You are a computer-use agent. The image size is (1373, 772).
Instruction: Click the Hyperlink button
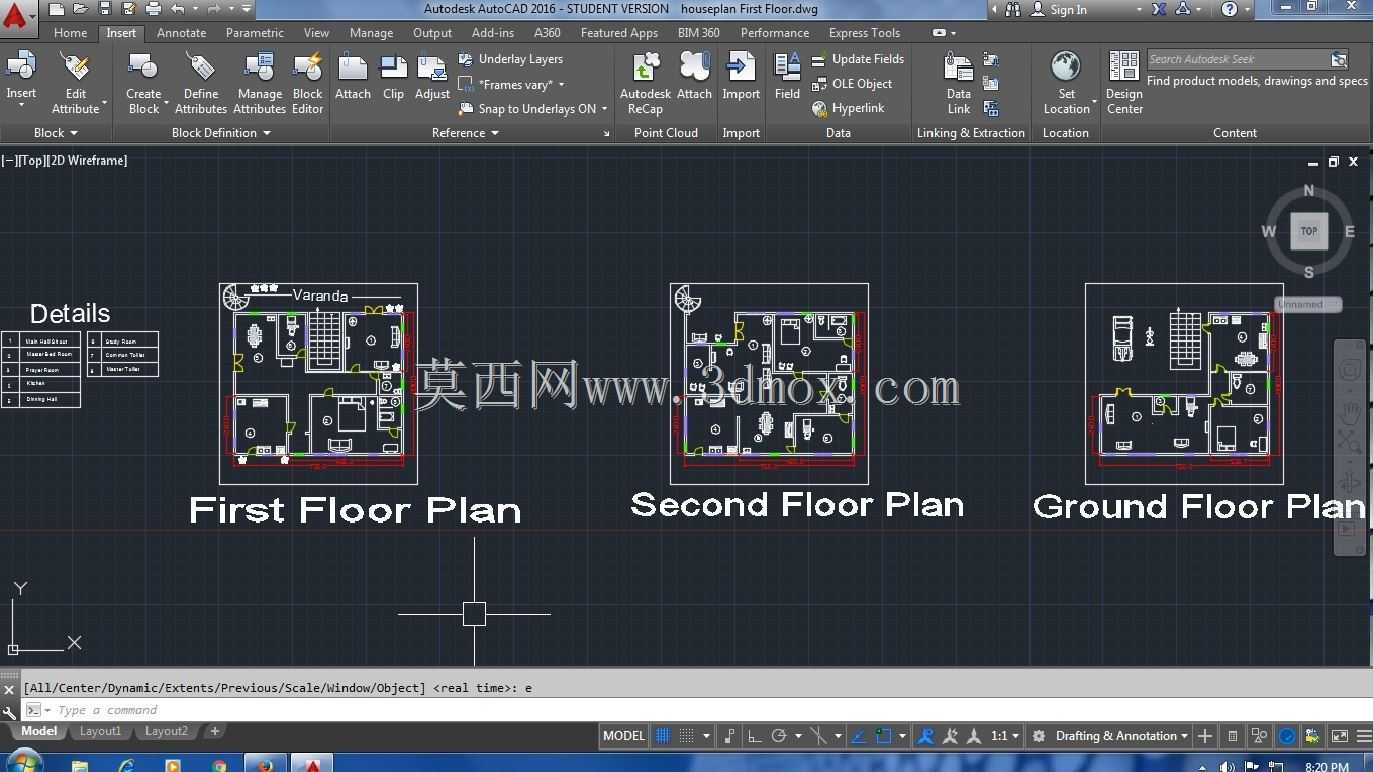pyautogui.click(x=848, y=108)
